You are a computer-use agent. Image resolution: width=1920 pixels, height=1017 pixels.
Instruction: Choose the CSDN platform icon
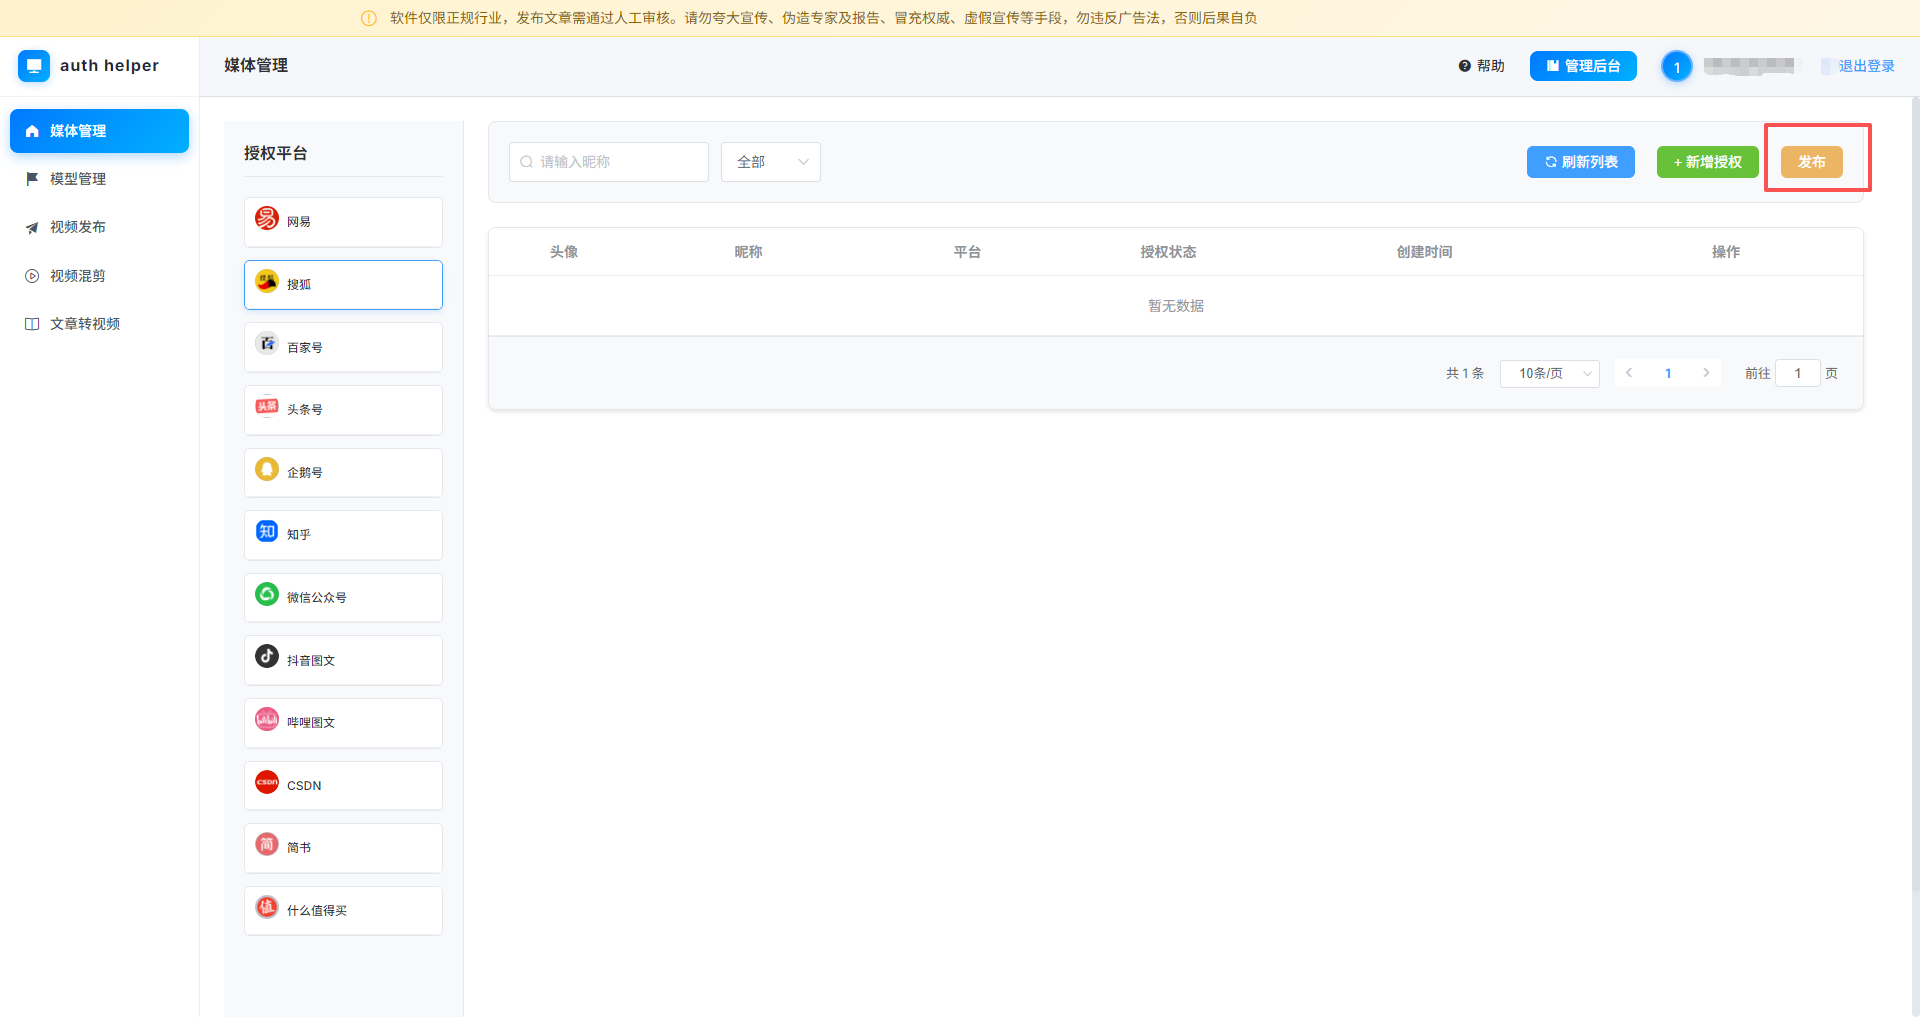tap(267, 782)
